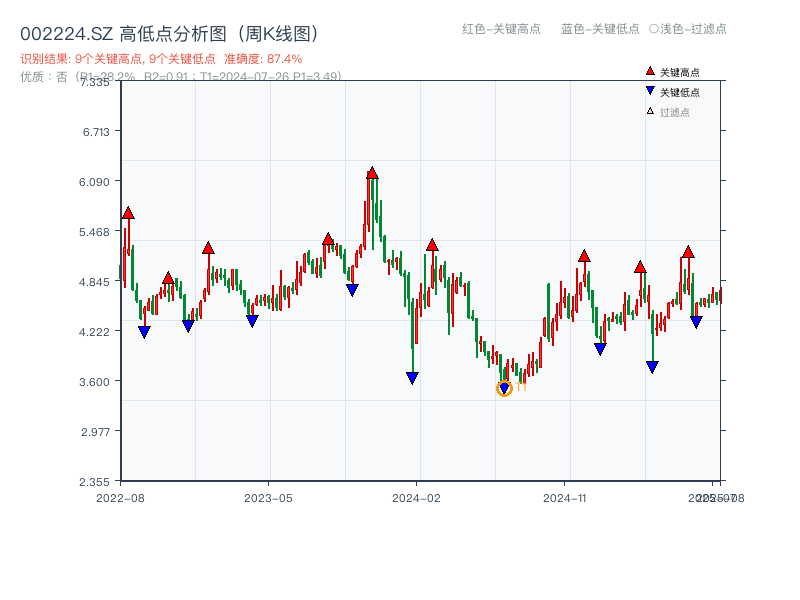Select the blue low marker near 3.6 before 2024-02
Viewport: 800px width, 600px height.
point(412,378)
